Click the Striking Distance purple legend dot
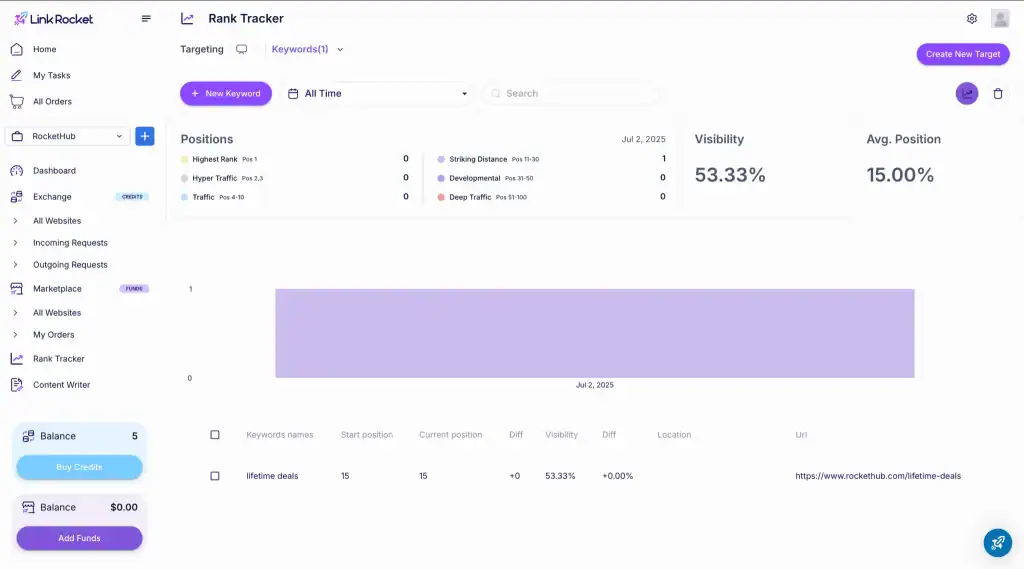1024x569 pixels. [x=441, y=159]
